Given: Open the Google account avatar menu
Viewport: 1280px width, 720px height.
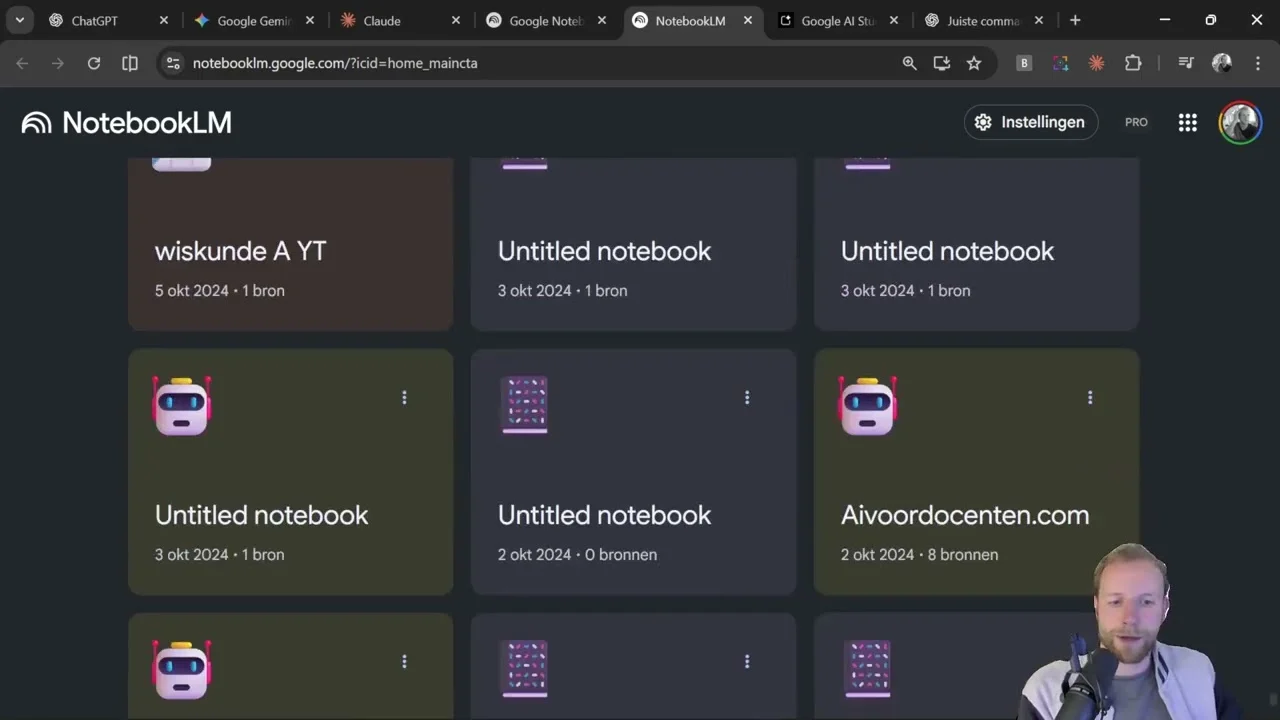Looking at the screenshot, I should click(1240, 122).
